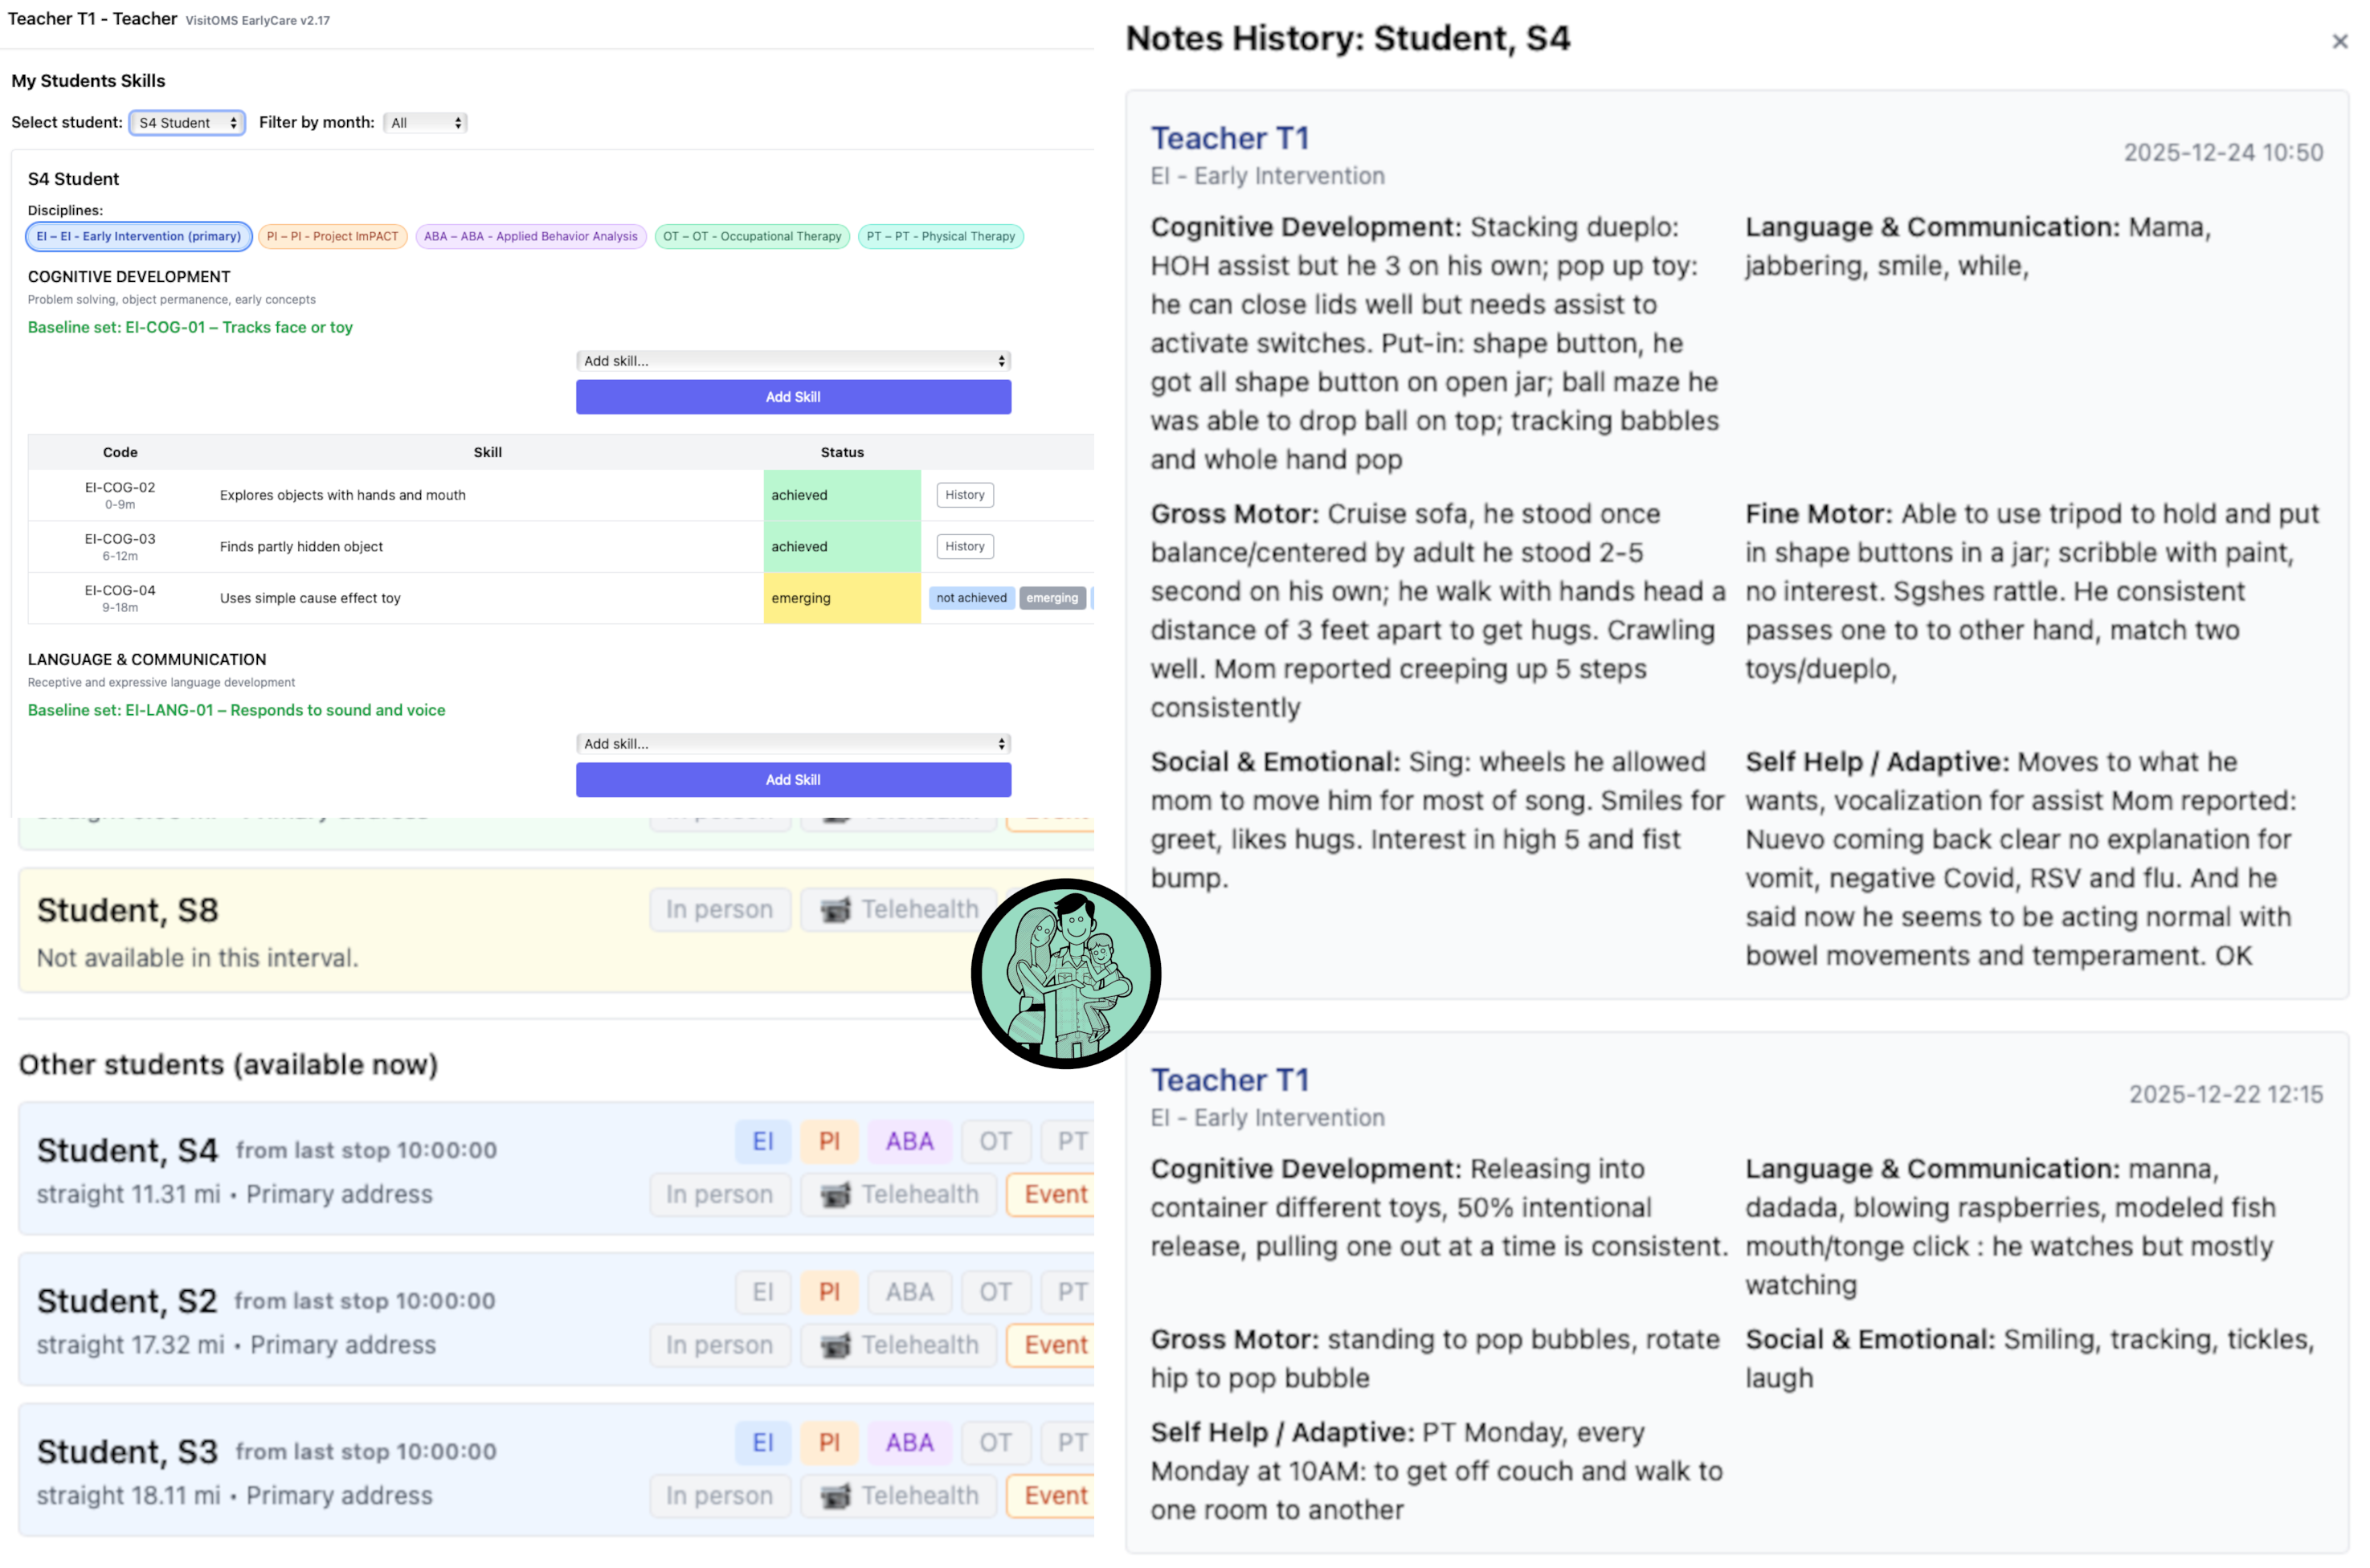Select the Event option for Student S2
The image size is (2370, 1568).
pyautogui.click(x=1053, y=1345)
